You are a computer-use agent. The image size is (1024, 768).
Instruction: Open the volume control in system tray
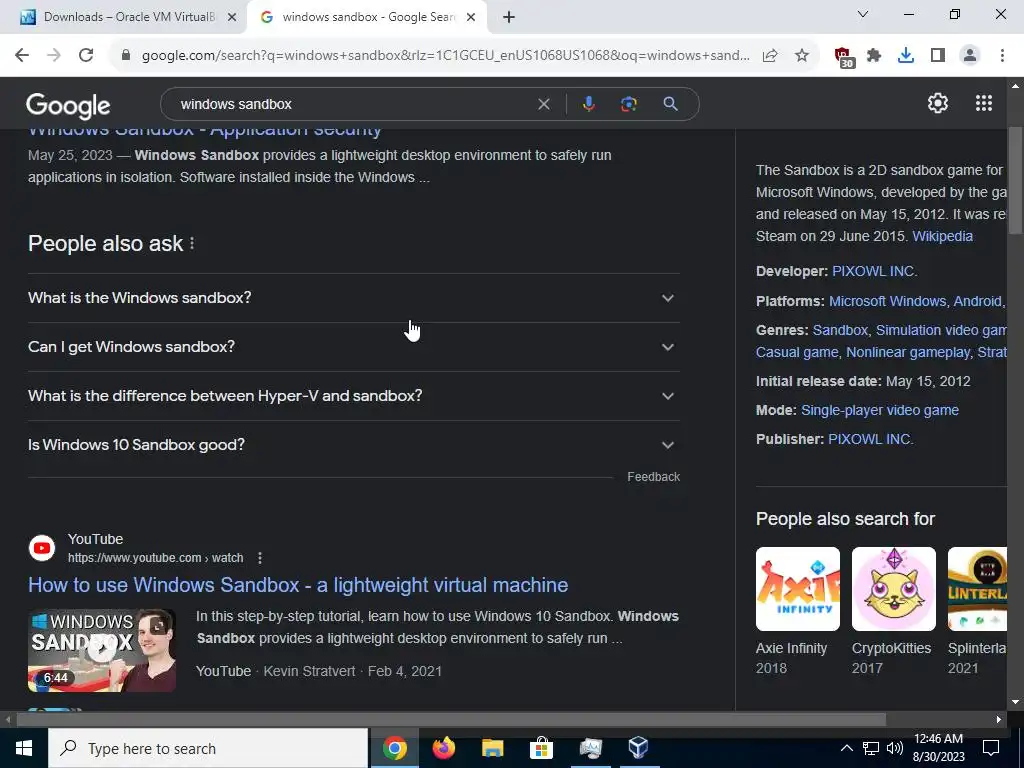coord(895,748)
